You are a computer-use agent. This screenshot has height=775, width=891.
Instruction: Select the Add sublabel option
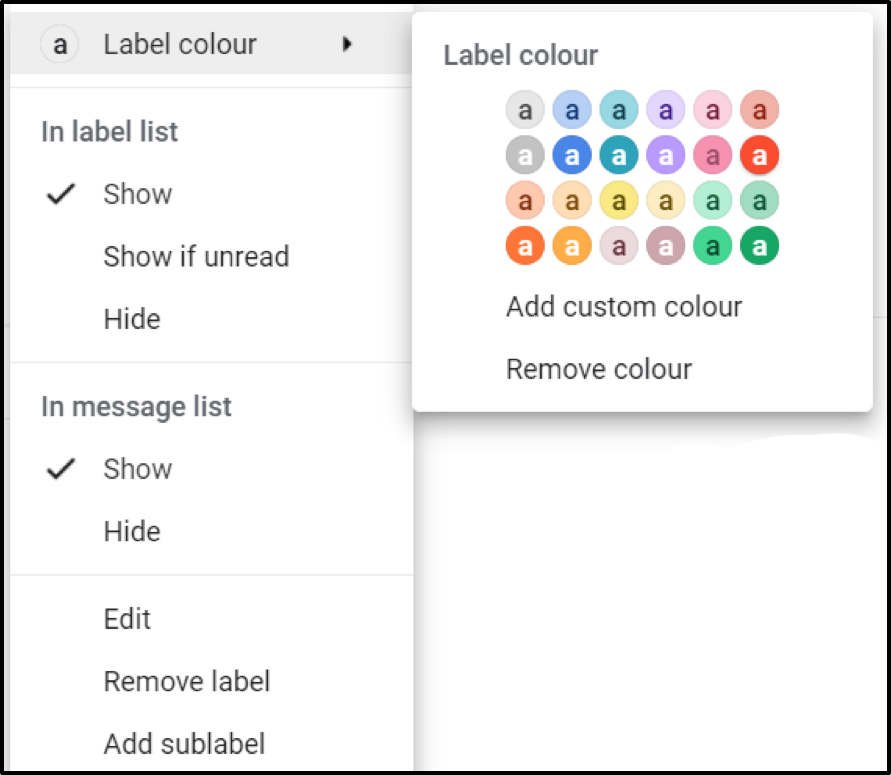click(x=184, y=744)
